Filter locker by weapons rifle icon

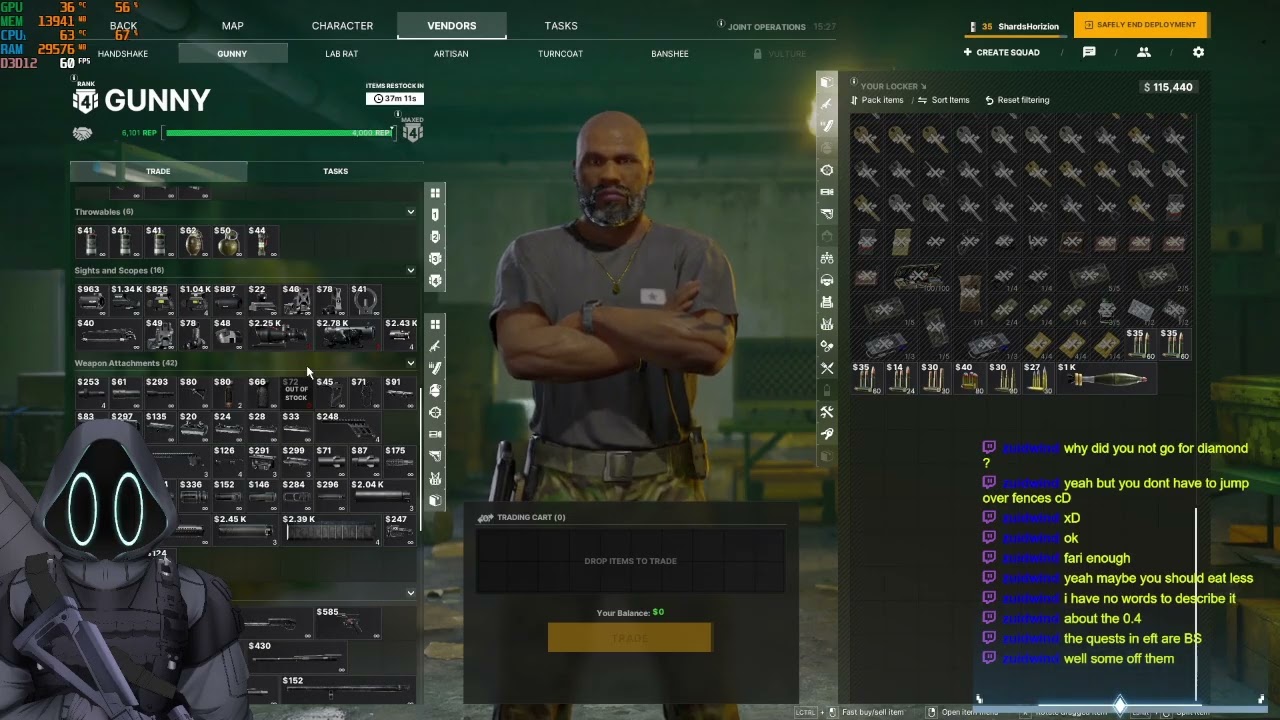[x=827, y=104]
